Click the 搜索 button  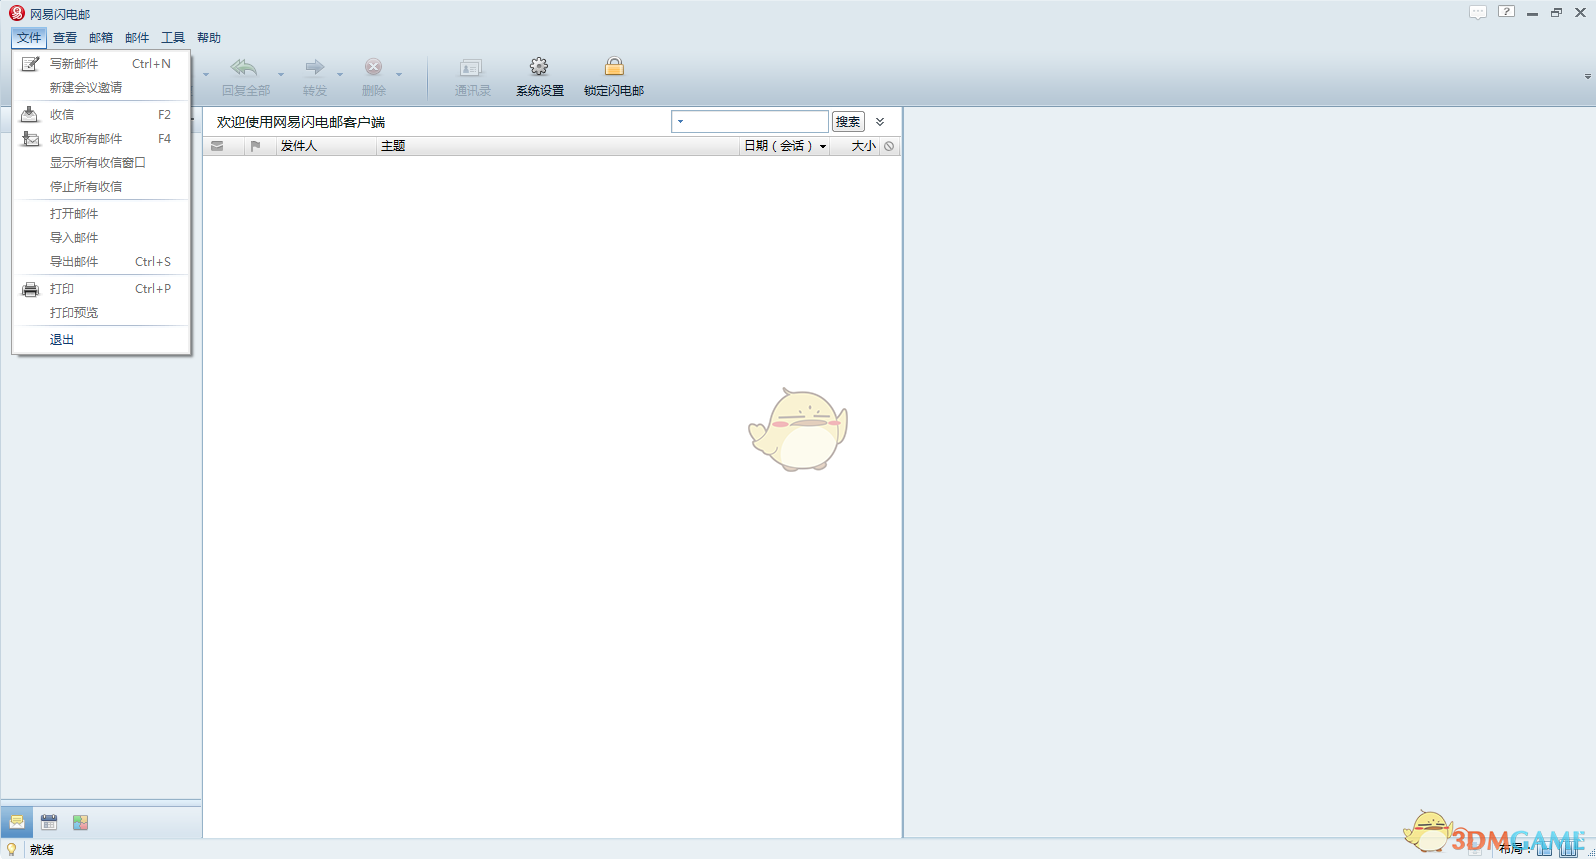pyautogui.click(x=848, y=122)
